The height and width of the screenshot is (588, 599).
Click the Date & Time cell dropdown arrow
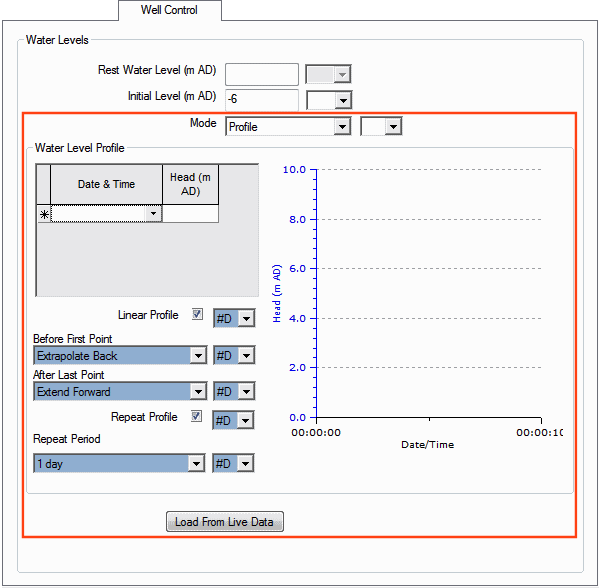pos(154,214)
